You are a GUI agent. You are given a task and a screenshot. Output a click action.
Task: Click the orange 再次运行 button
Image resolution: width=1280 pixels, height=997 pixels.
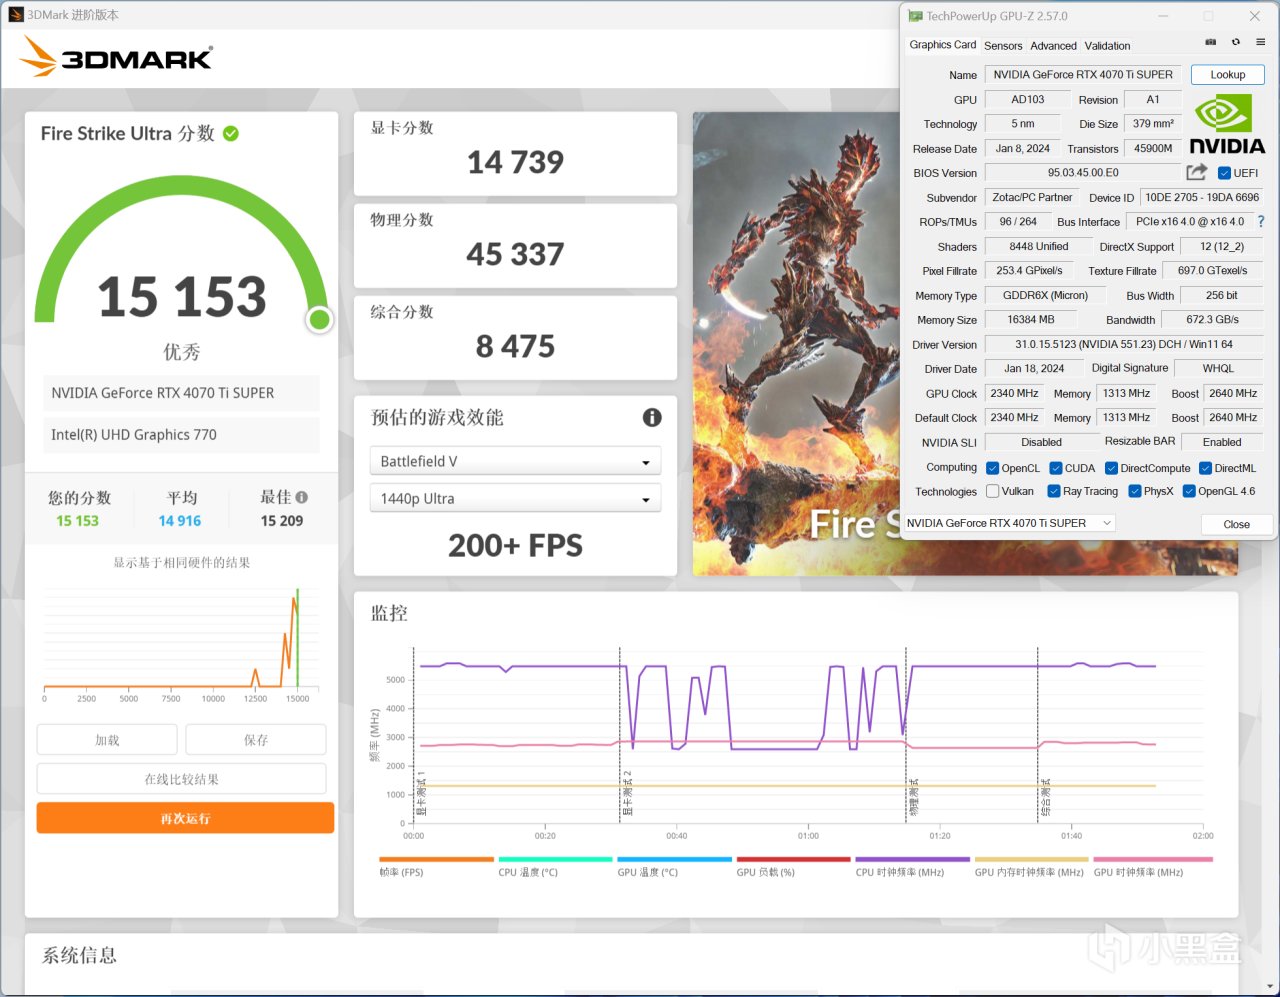point(185,818)
